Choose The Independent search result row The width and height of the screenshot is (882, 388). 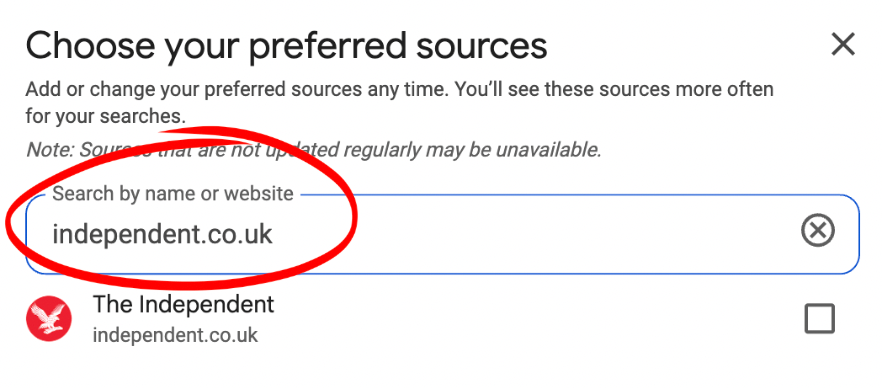(441, 319)
